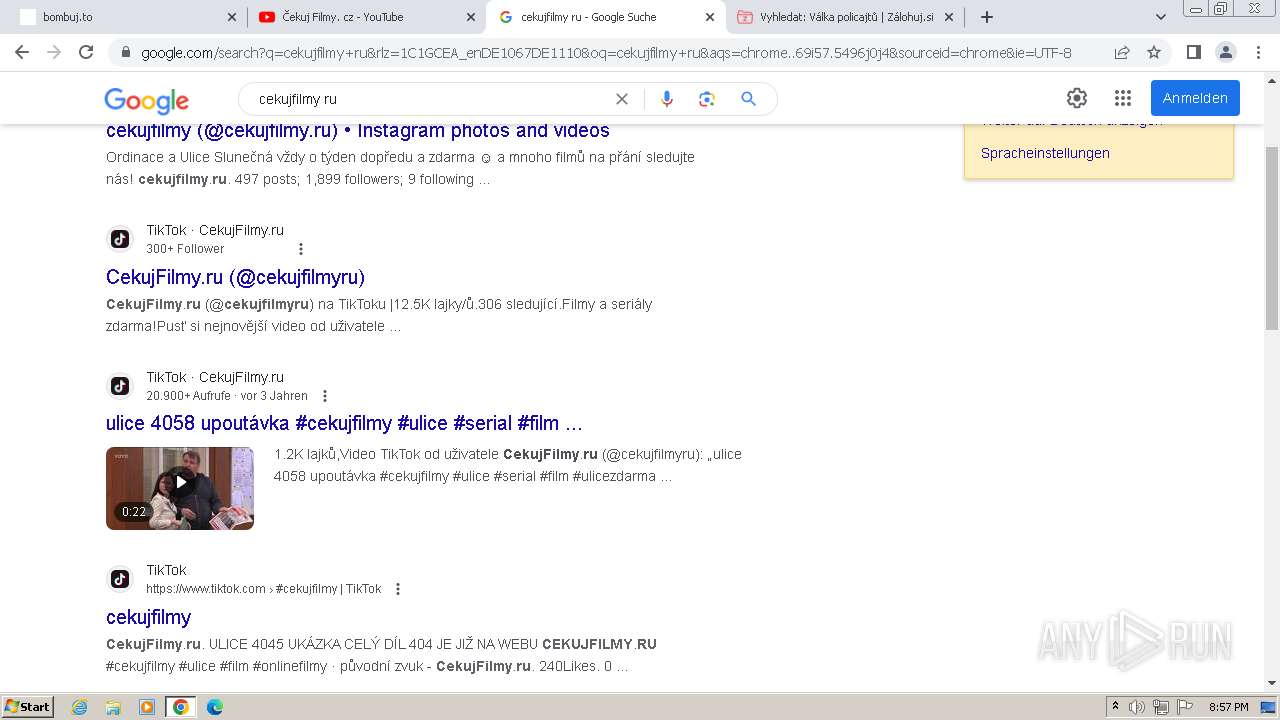Submit search with magnifier icon

tap(748, 99)
